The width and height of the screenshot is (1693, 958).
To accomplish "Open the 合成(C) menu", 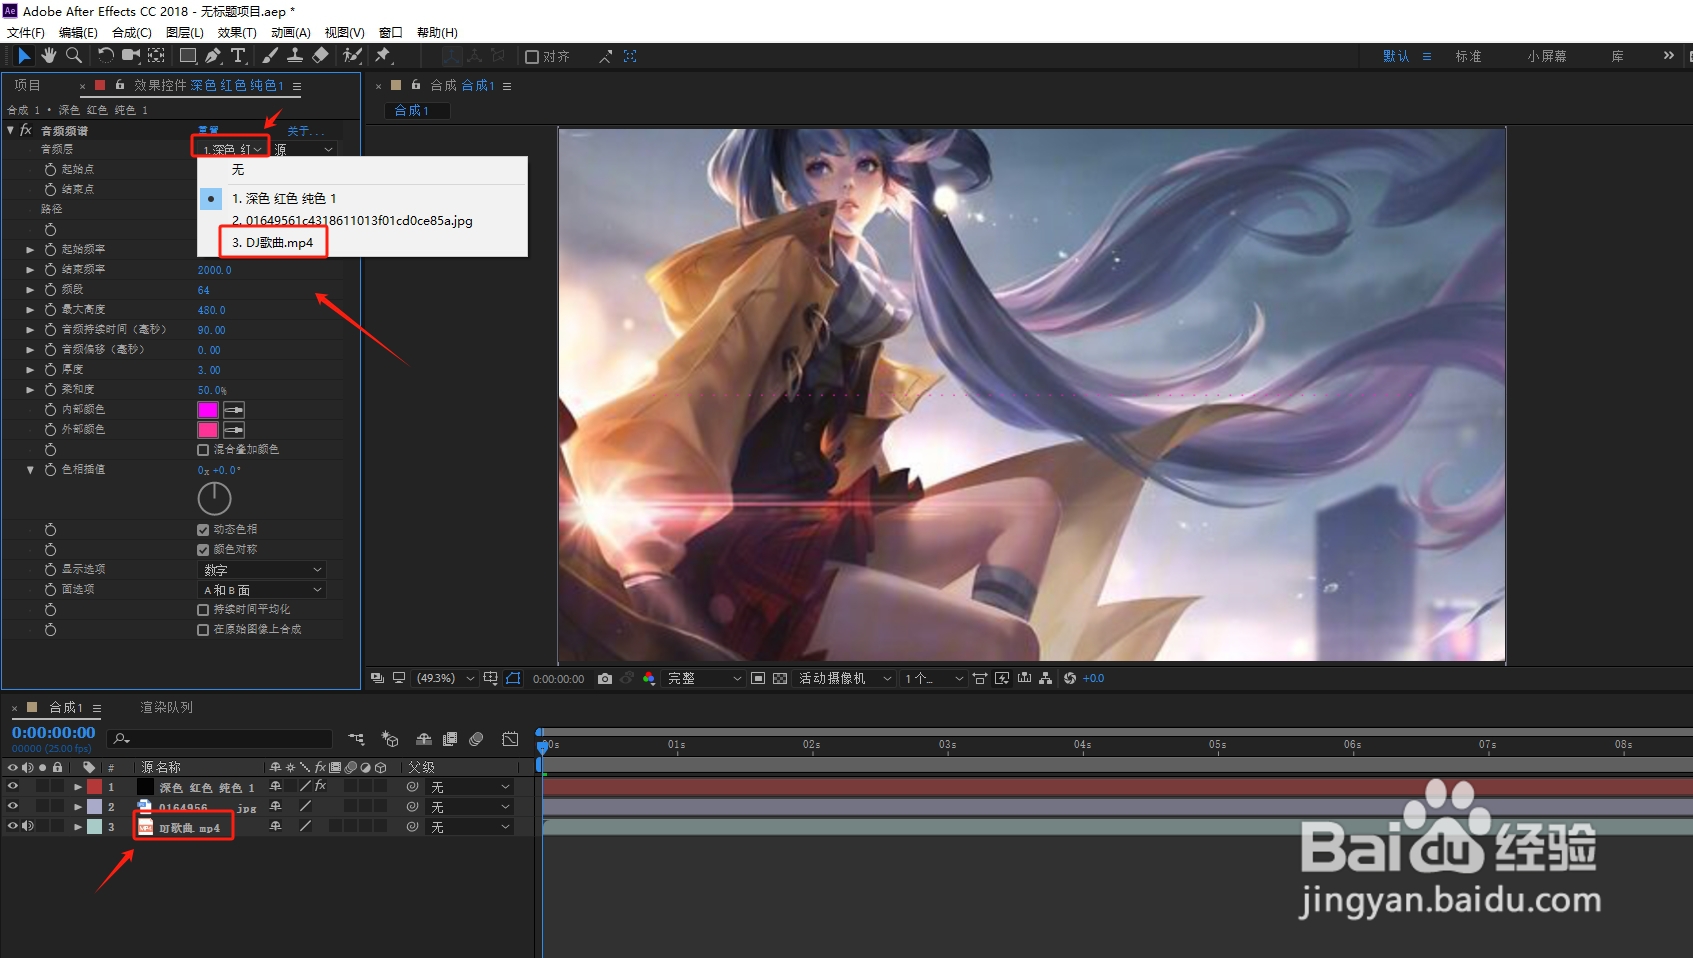I will (131, 33).
